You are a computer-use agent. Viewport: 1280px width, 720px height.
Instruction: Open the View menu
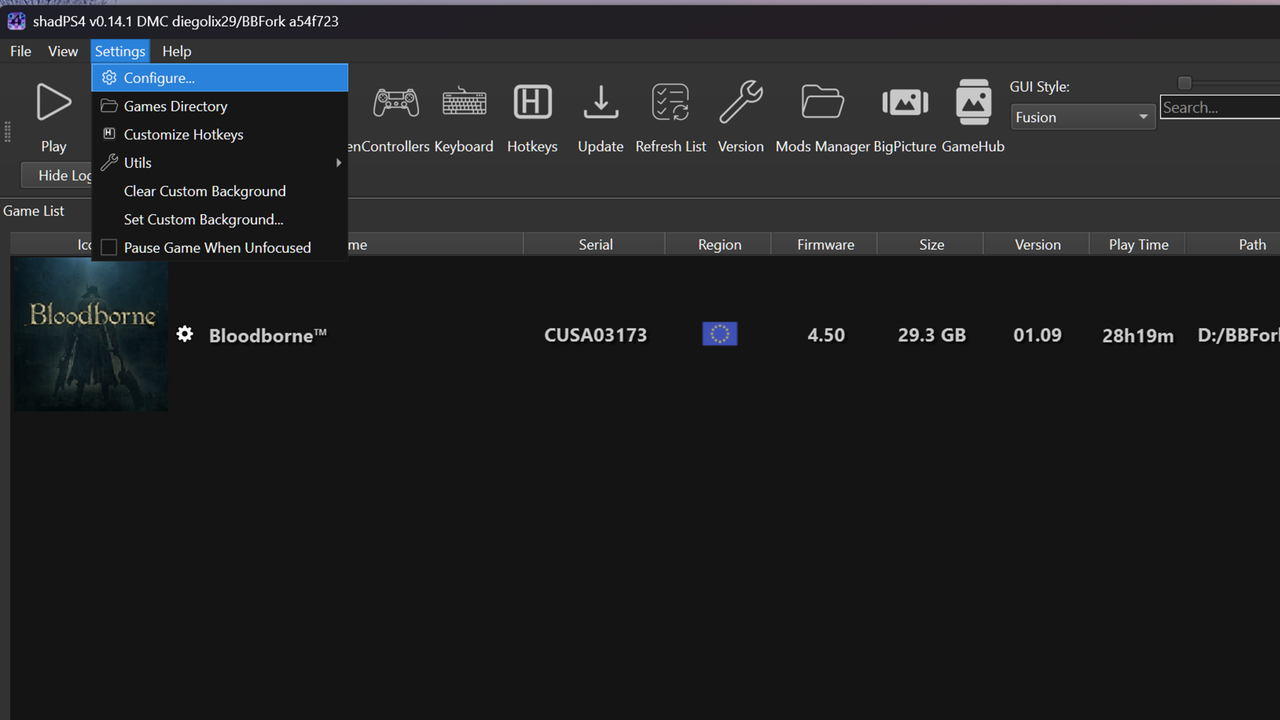tap(63, 51)
